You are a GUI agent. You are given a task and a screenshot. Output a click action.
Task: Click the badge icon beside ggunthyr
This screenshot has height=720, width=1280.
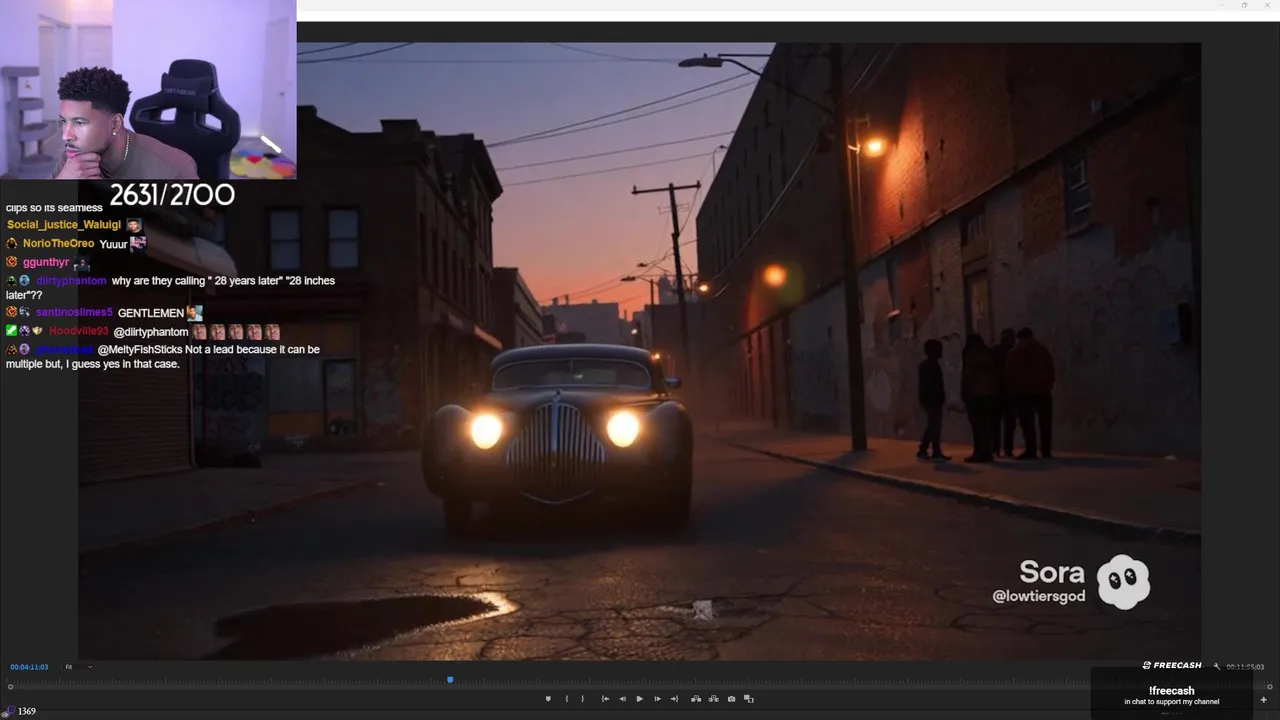(x=12, y=262)
